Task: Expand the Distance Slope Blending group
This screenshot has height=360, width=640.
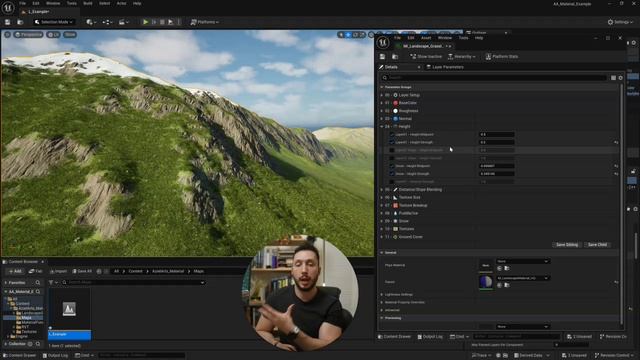Action: (x=382, y=190)
